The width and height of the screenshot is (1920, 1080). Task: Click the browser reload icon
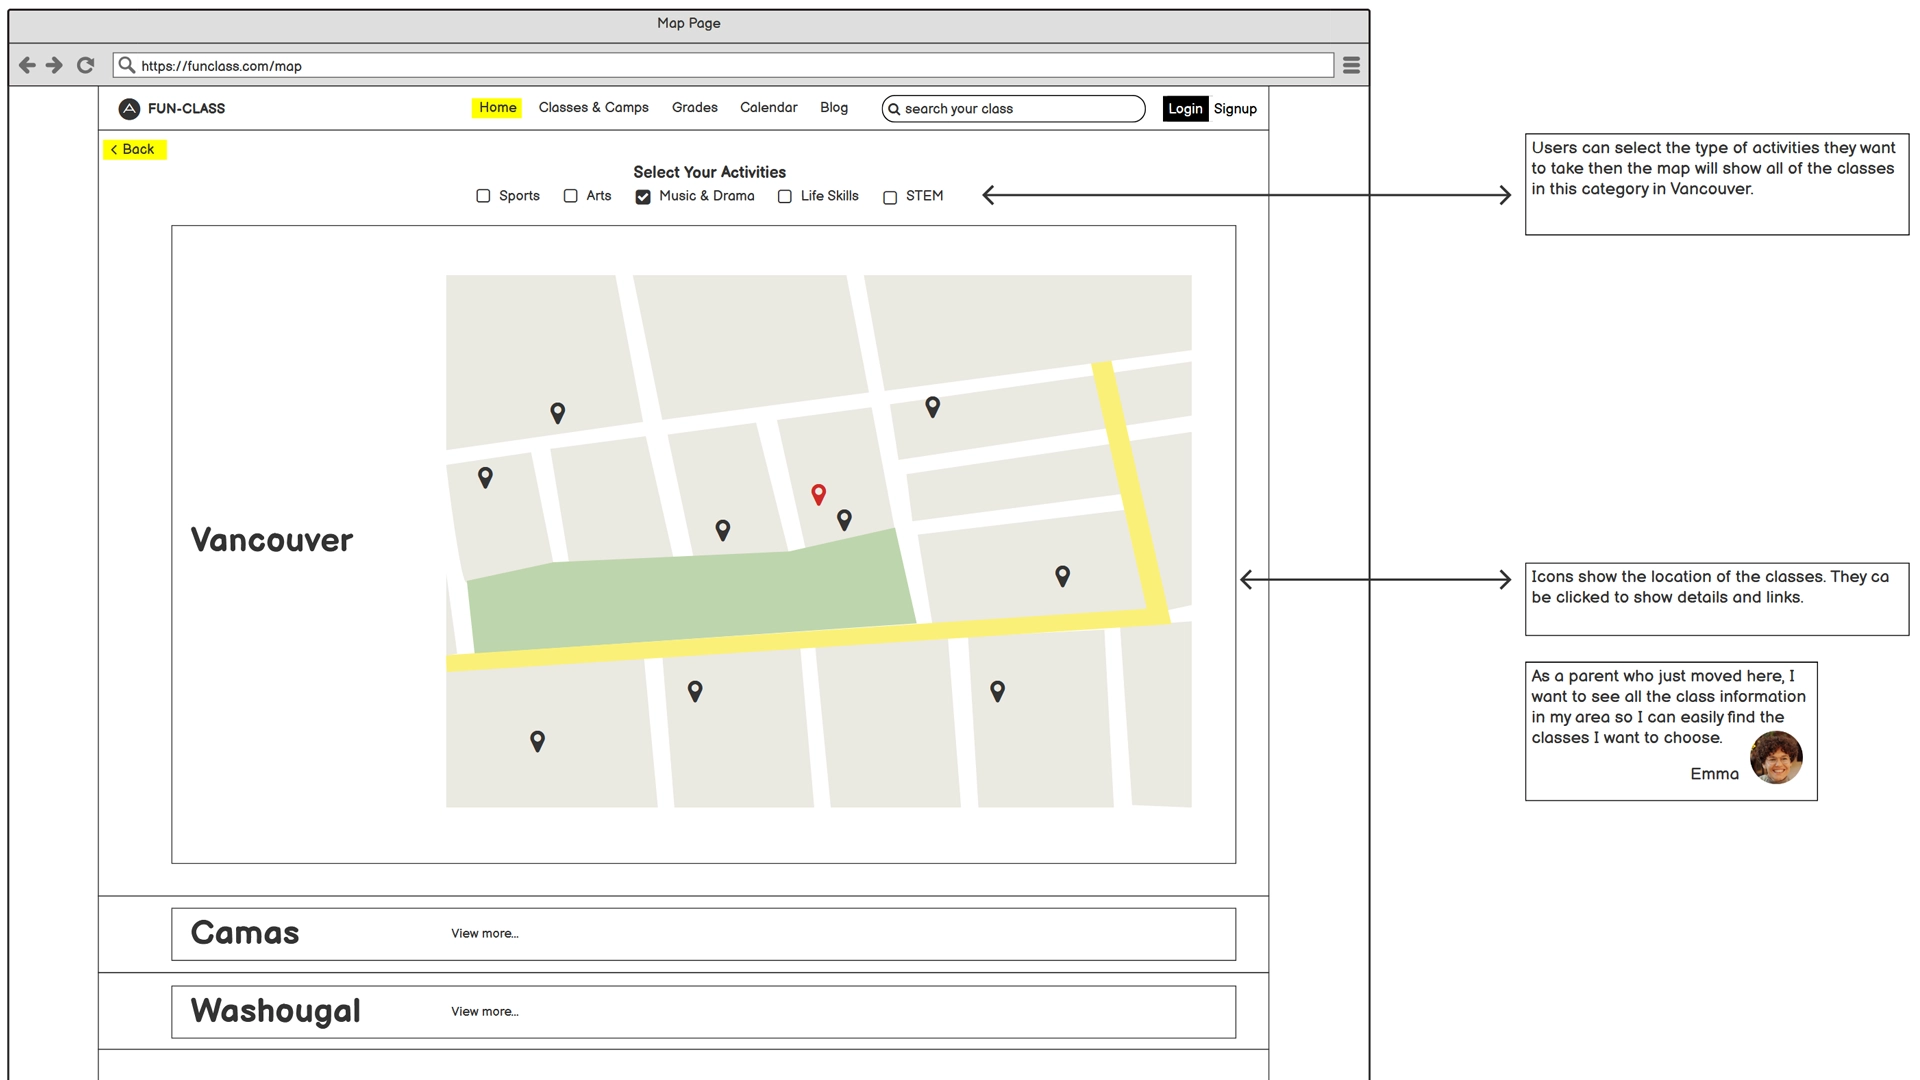pos(85,65)
